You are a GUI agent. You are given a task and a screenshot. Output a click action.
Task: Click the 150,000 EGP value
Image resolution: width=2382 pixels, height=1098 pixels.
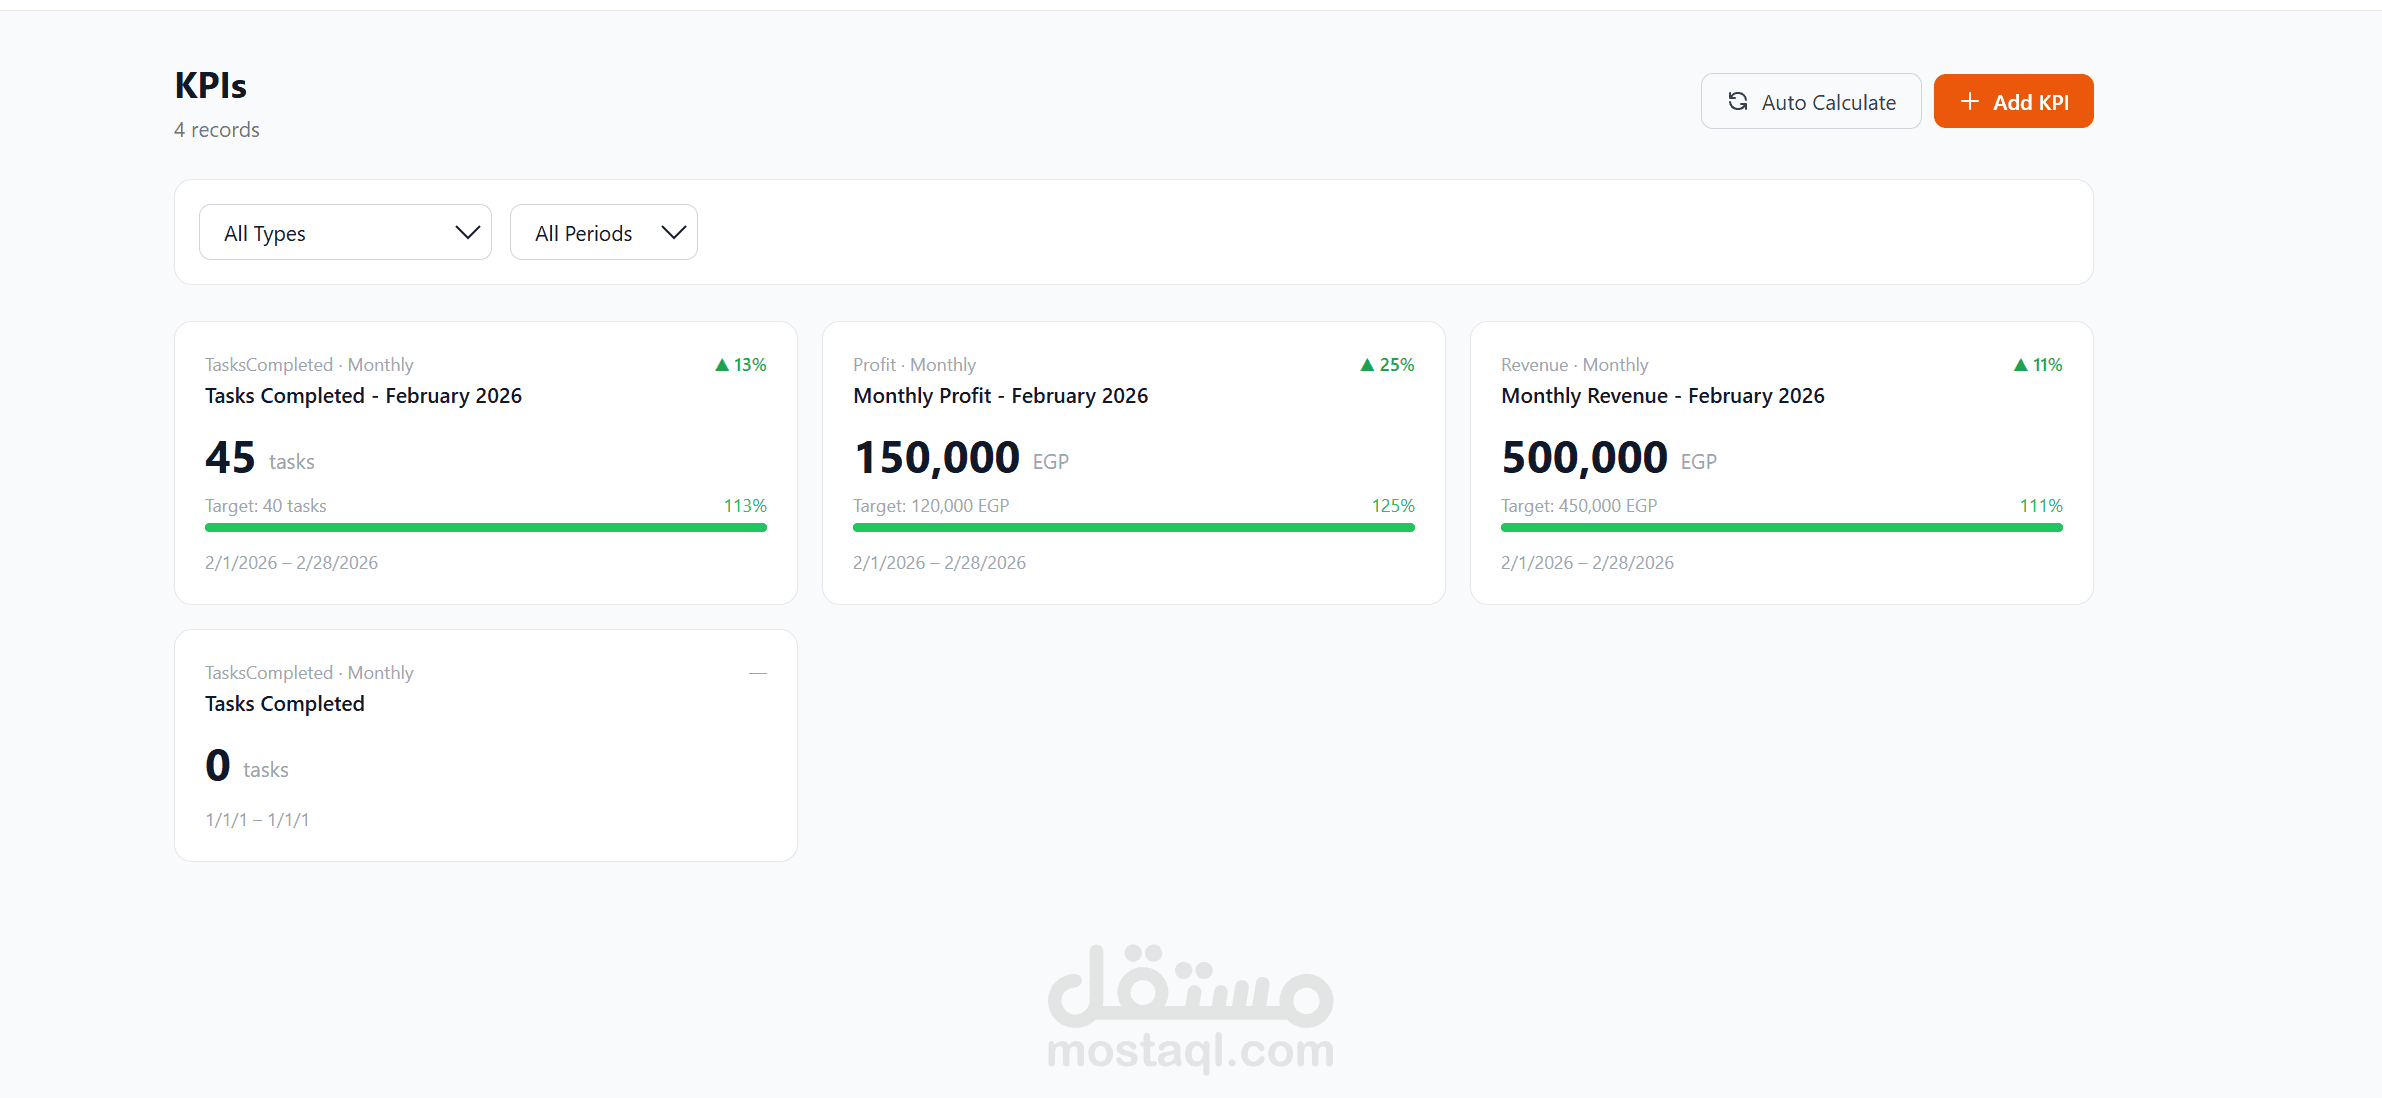tap(937, 458)
